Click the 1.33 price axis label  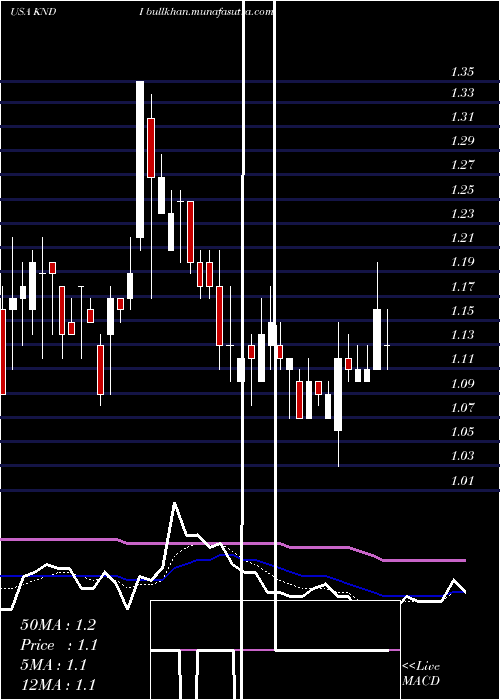[462, 93]
